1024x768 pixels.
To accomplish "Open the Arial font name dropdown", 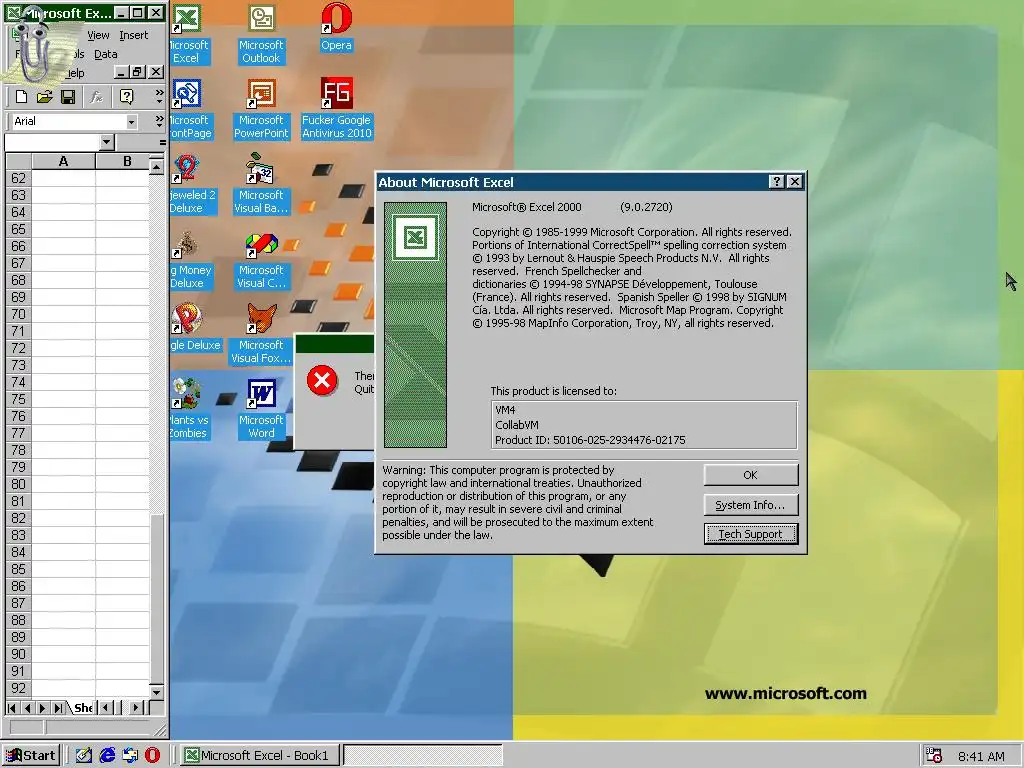I will tap(131, 121).
